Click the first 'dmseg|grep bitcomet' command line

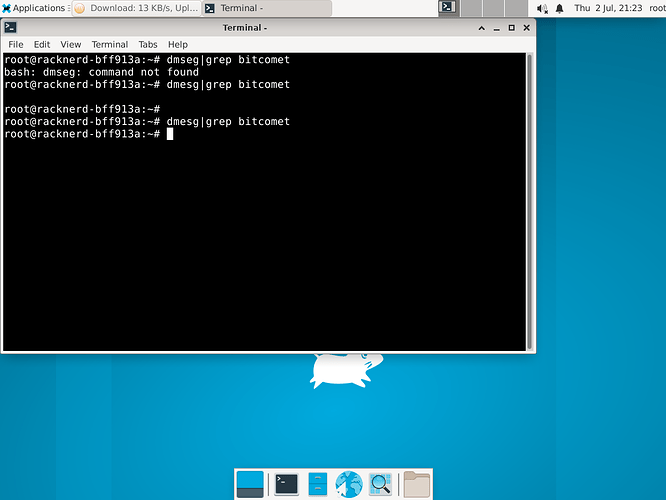(x=147, y=60)
